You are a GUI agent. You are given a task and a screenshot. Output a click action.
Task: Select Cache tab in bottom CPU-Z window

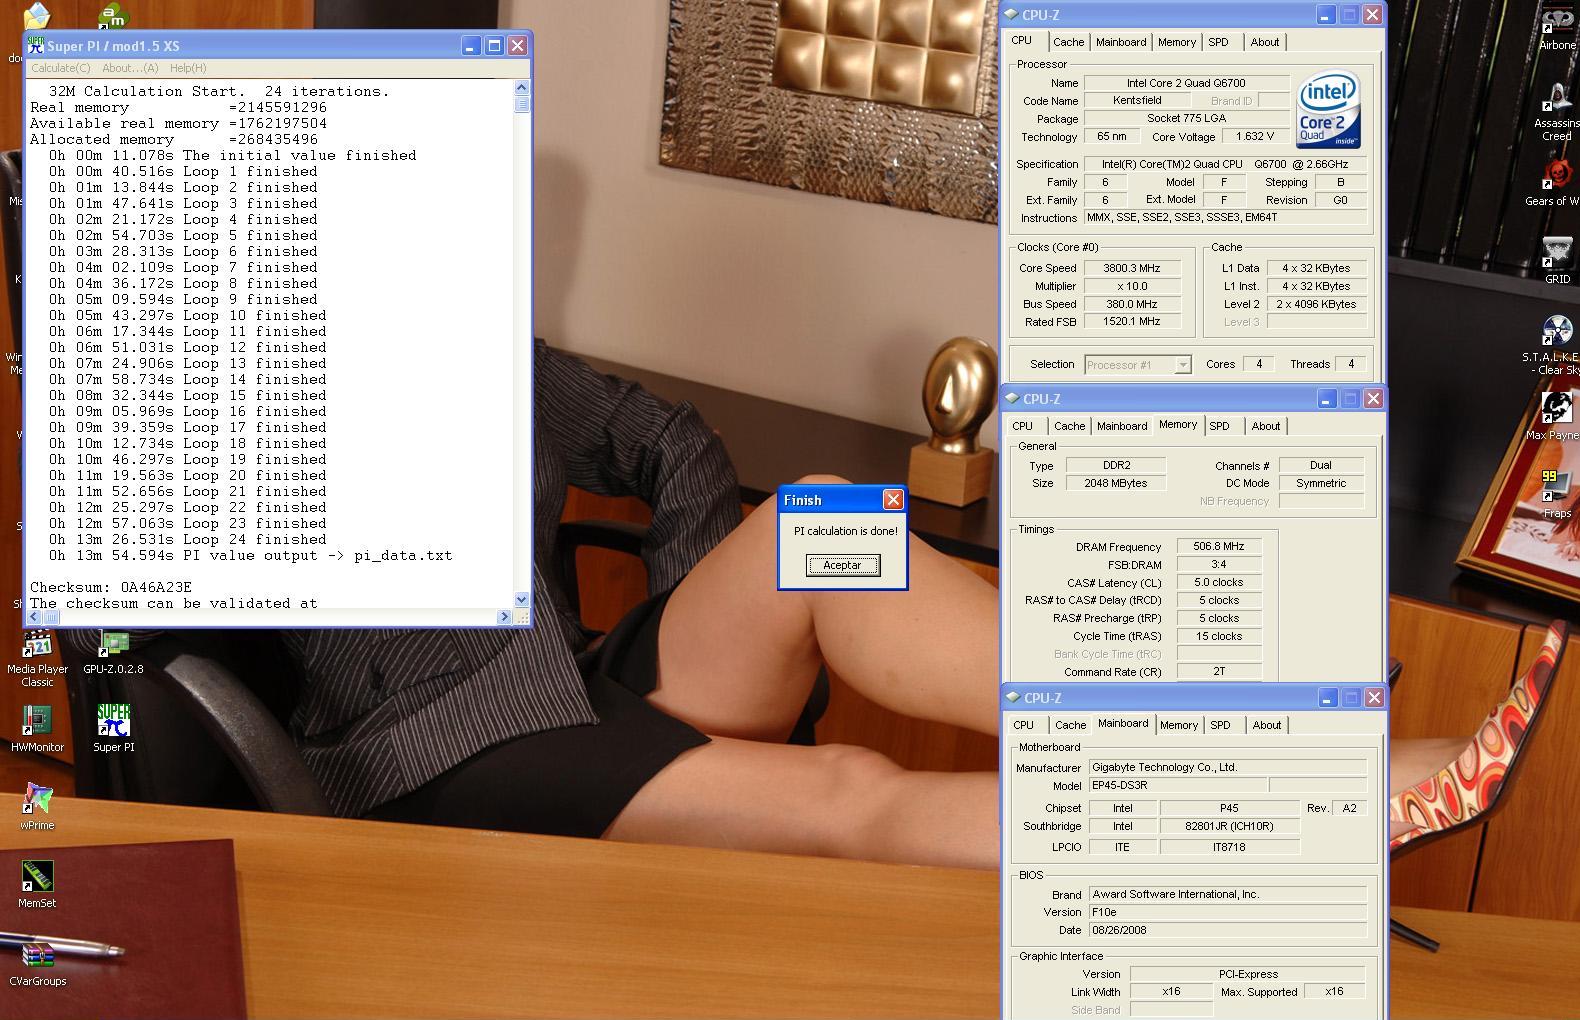[1070, 725]
